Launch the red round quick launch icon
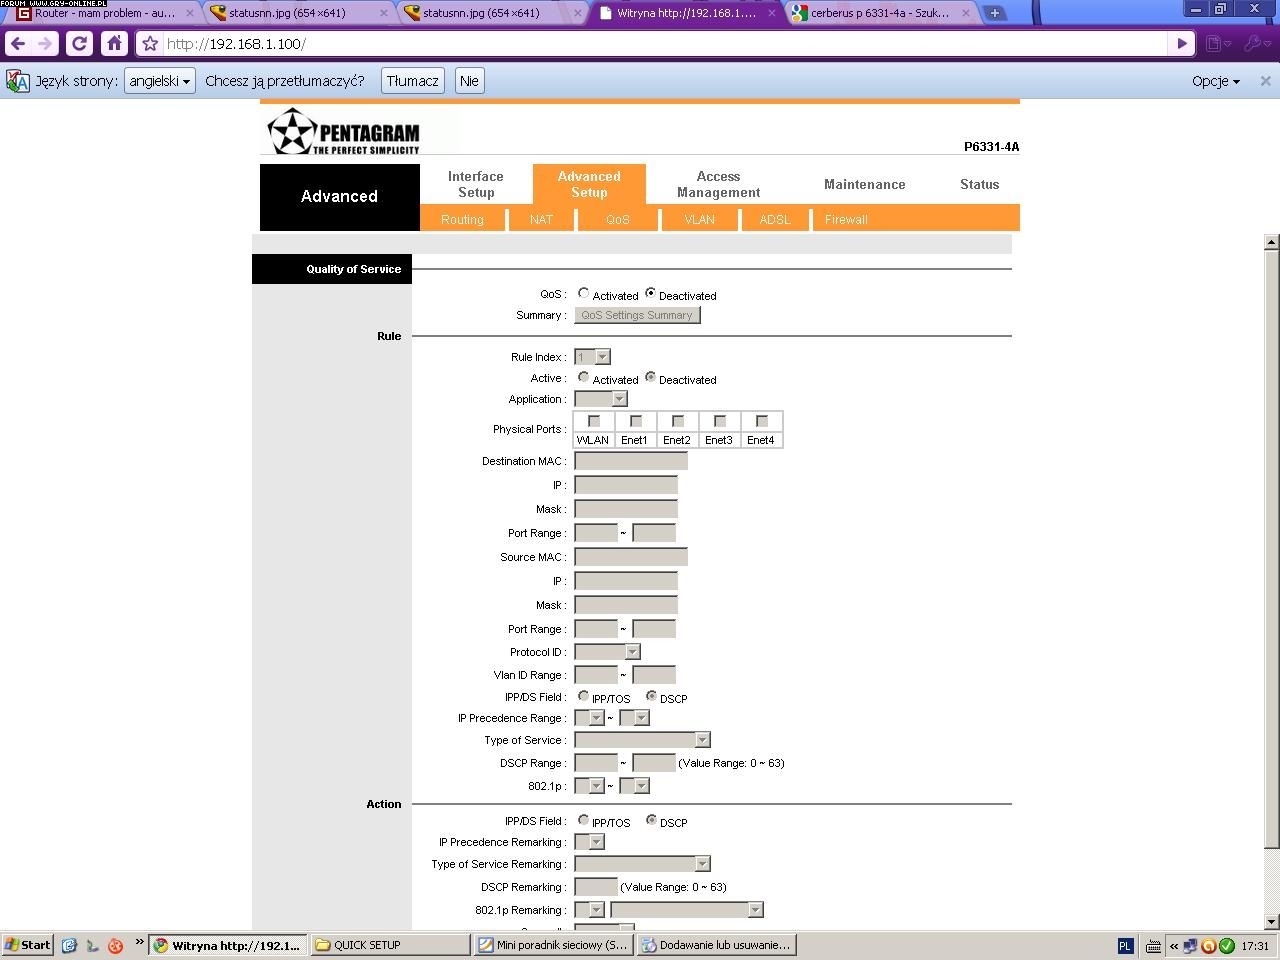 pyautogui.click(x=115, y=945)
